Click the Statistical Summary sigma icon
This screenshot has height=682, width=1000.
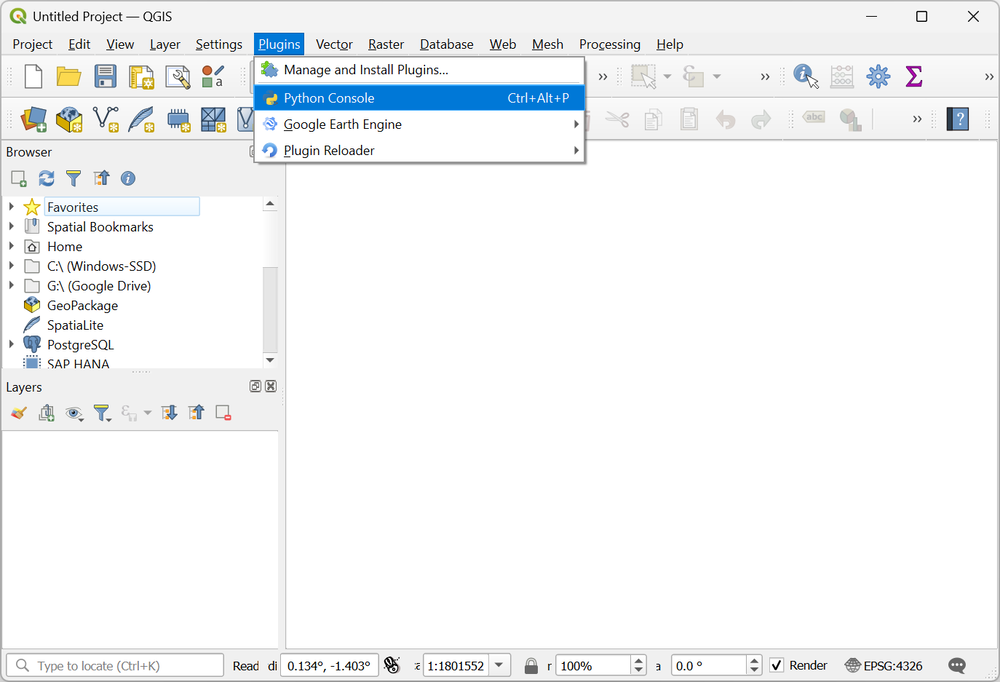(x=914, y=77)
